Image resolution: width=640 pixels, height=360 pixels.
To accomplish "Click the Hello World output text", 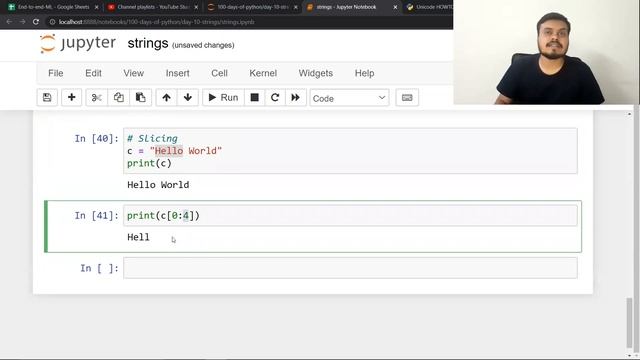I will pyautogui.click(x=158, y=185).
